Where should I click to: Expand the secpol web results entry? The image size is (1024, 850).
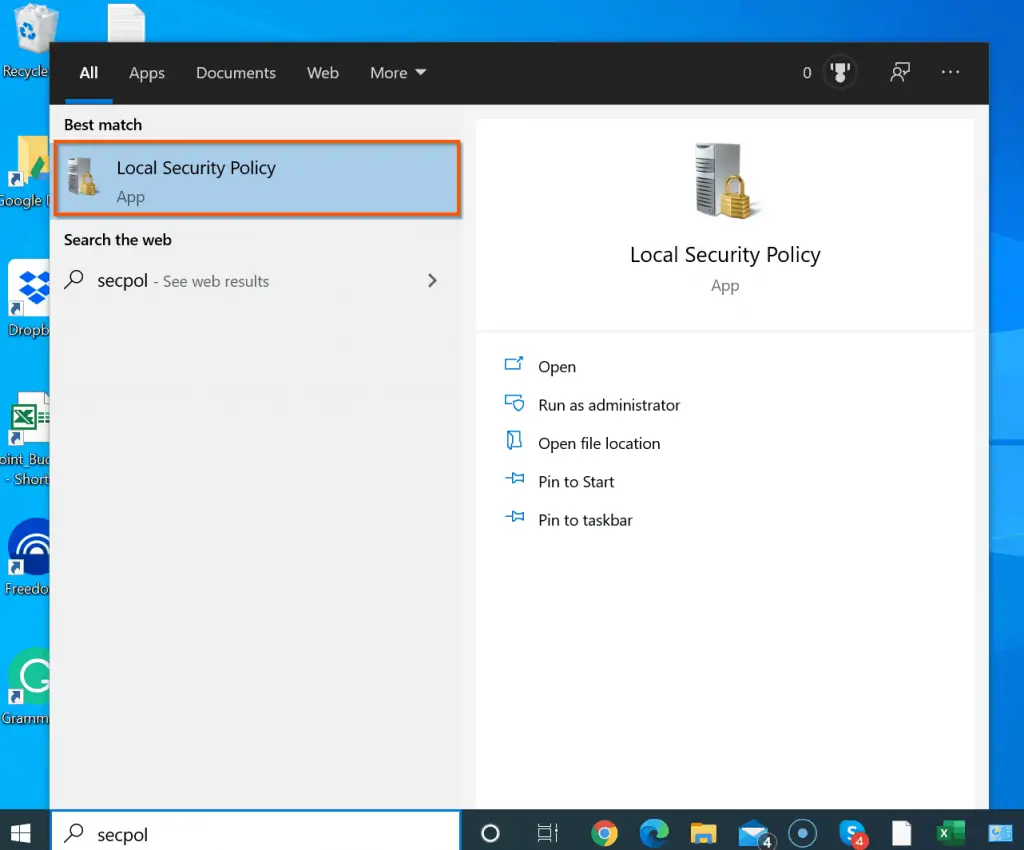(x=432, y=281)
